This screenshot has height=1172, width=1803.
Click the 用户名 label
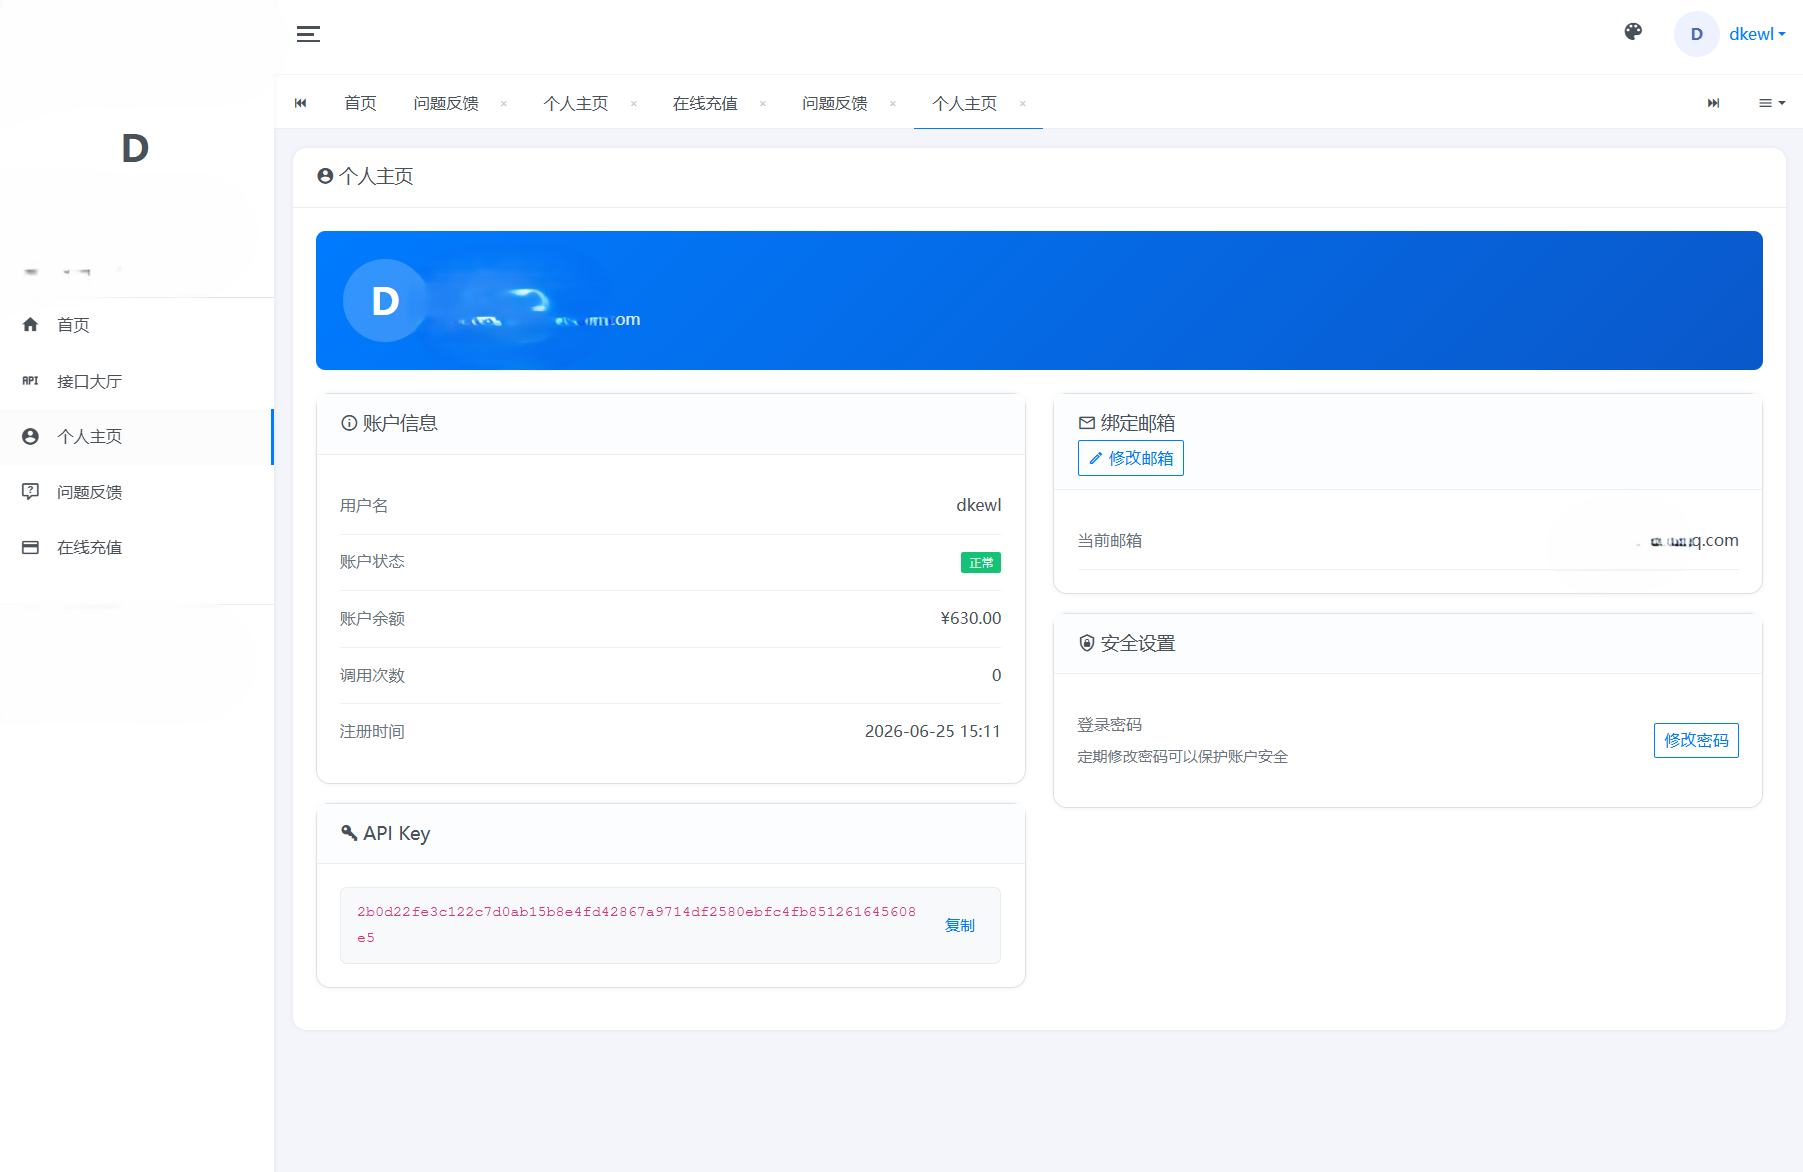coord(364,505)
